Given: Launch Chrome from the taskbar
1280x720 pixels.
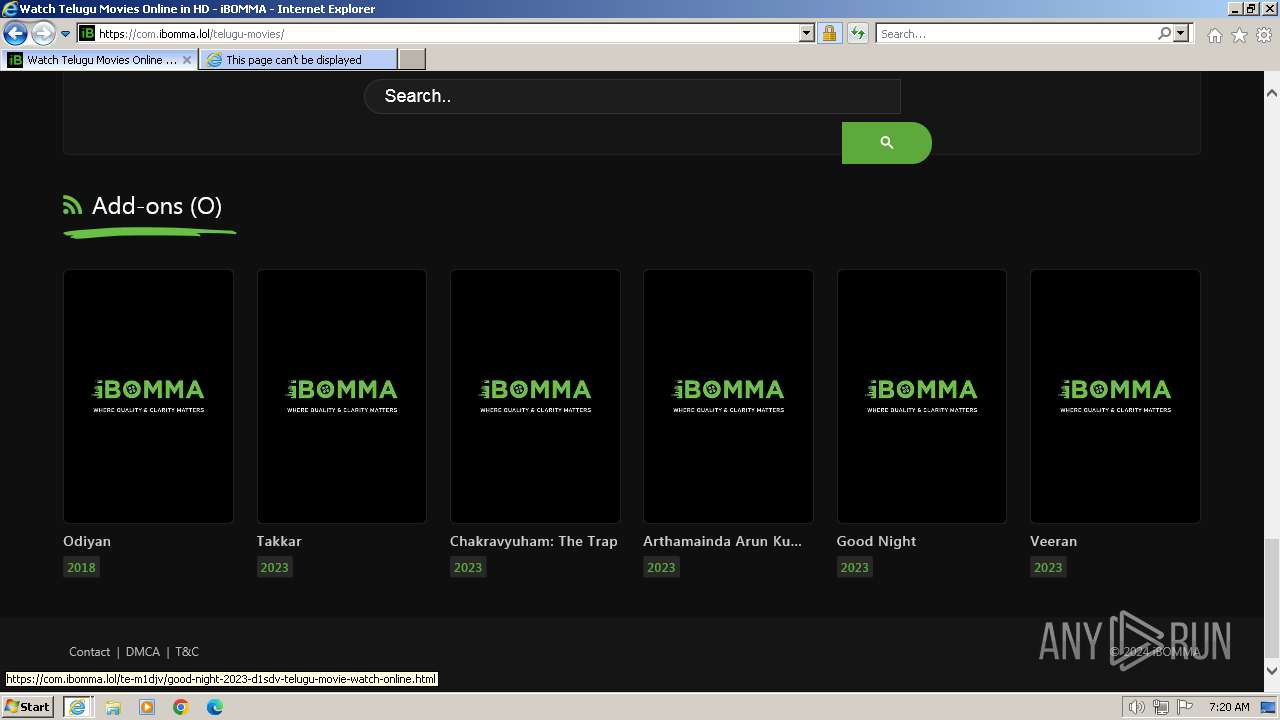Looking at the screenshot, I should tap(181, 707).
